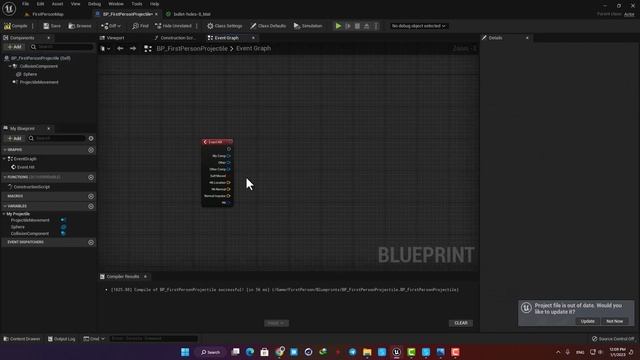
Task: Click the Browse toolbar button
Action: tap(80, 26)
